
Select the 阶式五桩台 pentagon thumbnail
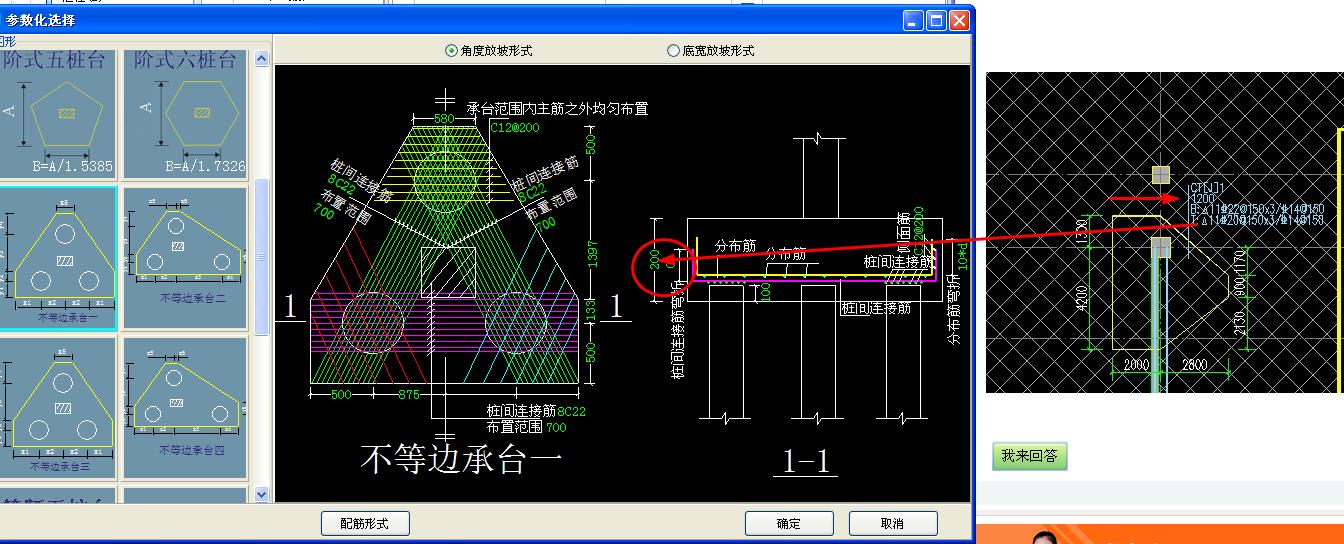click(58, 113)
